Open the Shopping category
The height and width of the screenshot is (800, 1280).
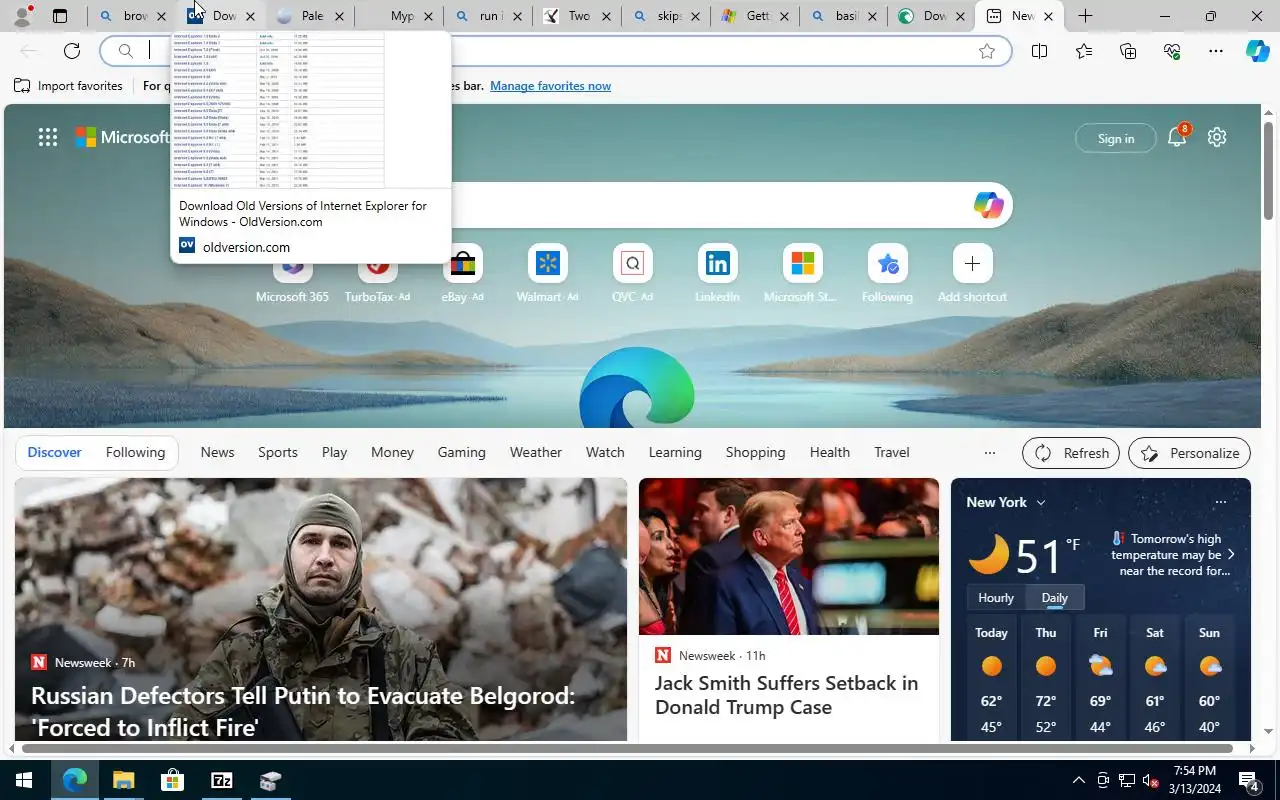click(x=755, y=453)
